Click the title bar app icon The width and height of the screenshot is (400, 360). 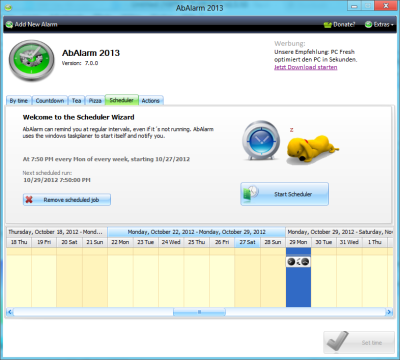(9, 7)
